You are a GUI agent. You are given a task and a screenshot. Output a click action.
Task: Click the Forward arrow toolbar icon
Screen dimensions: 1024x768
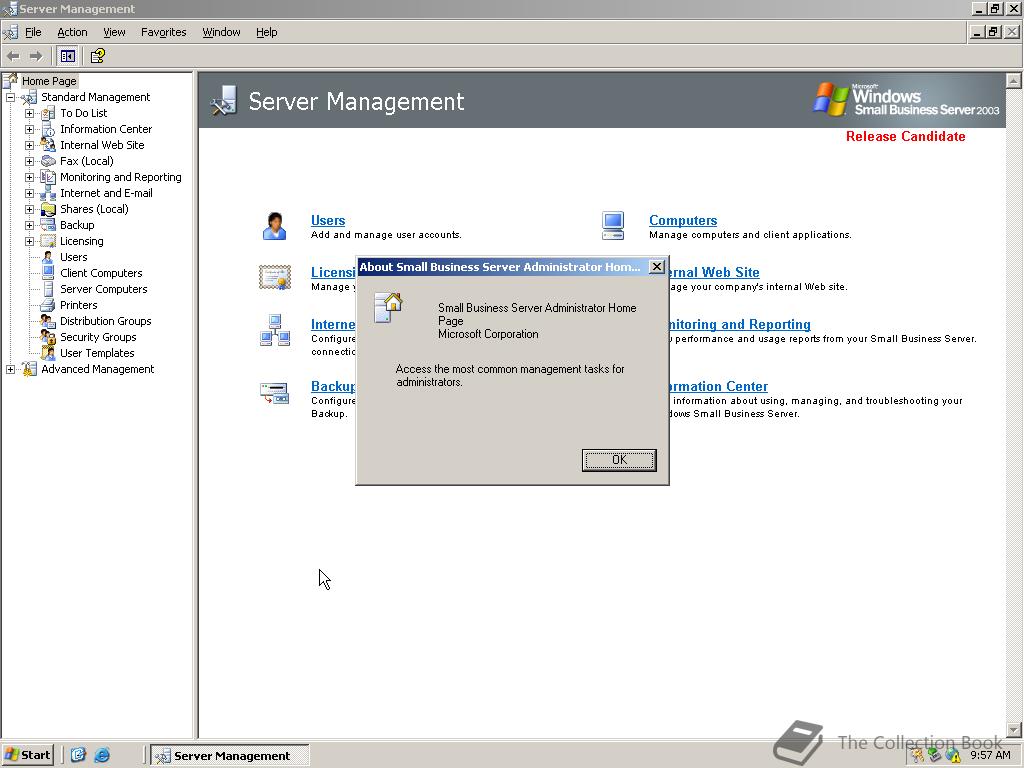36,56
